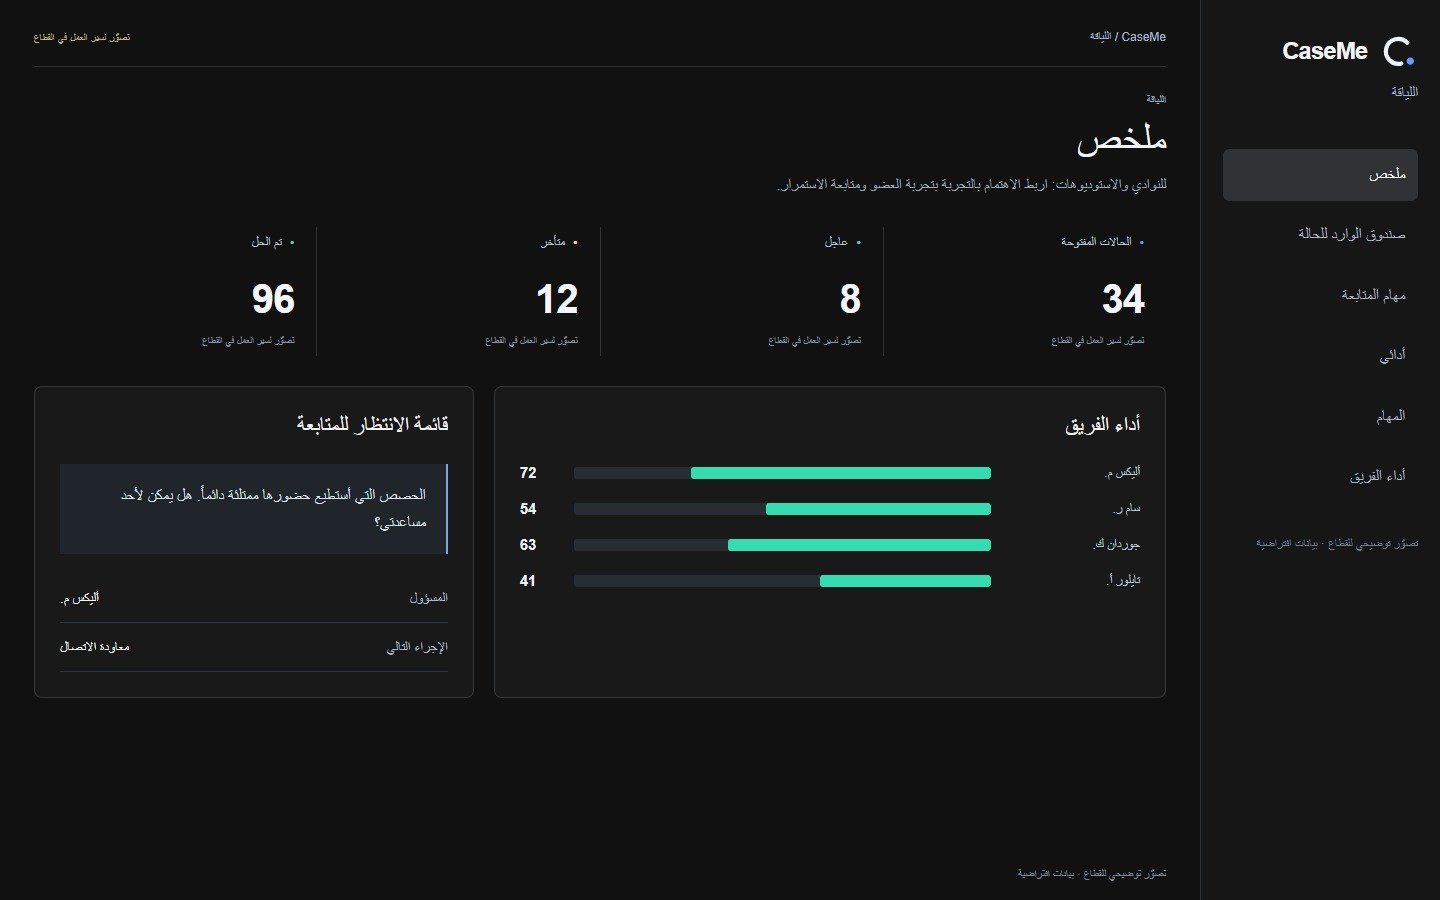1440x900 pixels.
Task: Click the الإجراء التالي label
Action: tap(417, 647)
